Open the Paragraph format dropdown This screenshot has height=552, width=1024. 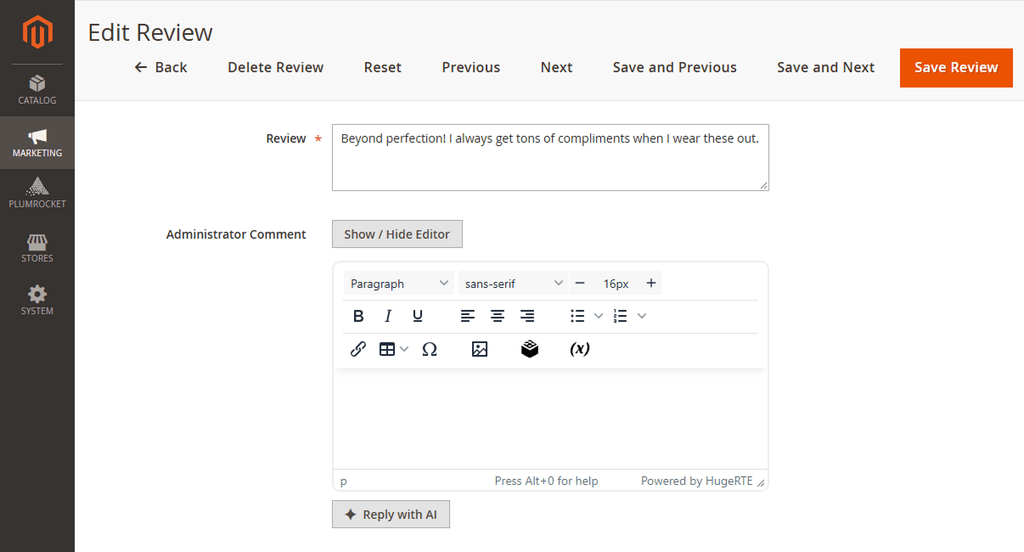(x=398, y=284)
